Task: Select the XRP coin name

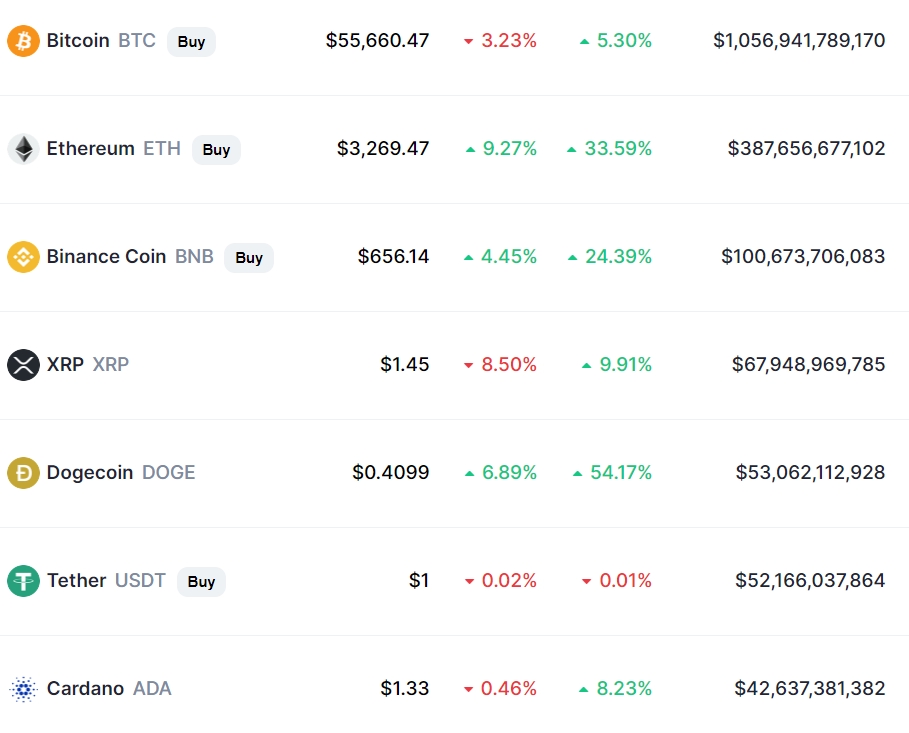Action: coord(65,365)
